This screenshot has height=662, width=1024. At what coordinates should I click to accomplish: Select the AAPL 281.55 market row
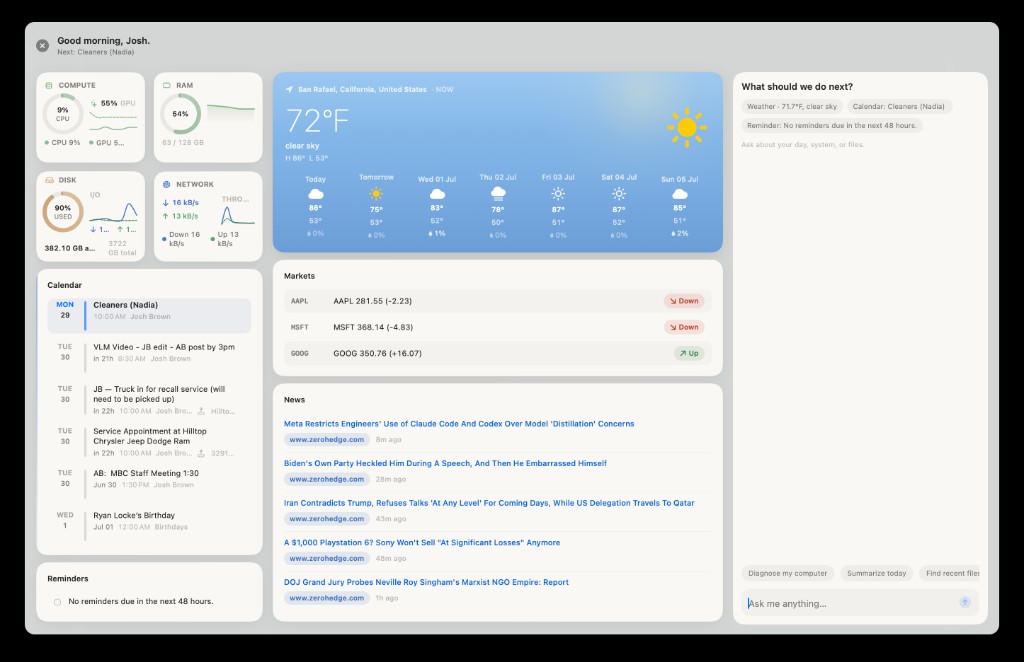pyautogui.click(x=498, y=301)
